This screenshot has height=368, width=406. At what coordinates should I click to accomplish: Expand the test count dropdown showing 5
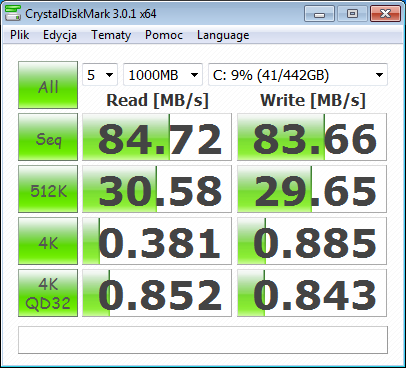(100, 75)
